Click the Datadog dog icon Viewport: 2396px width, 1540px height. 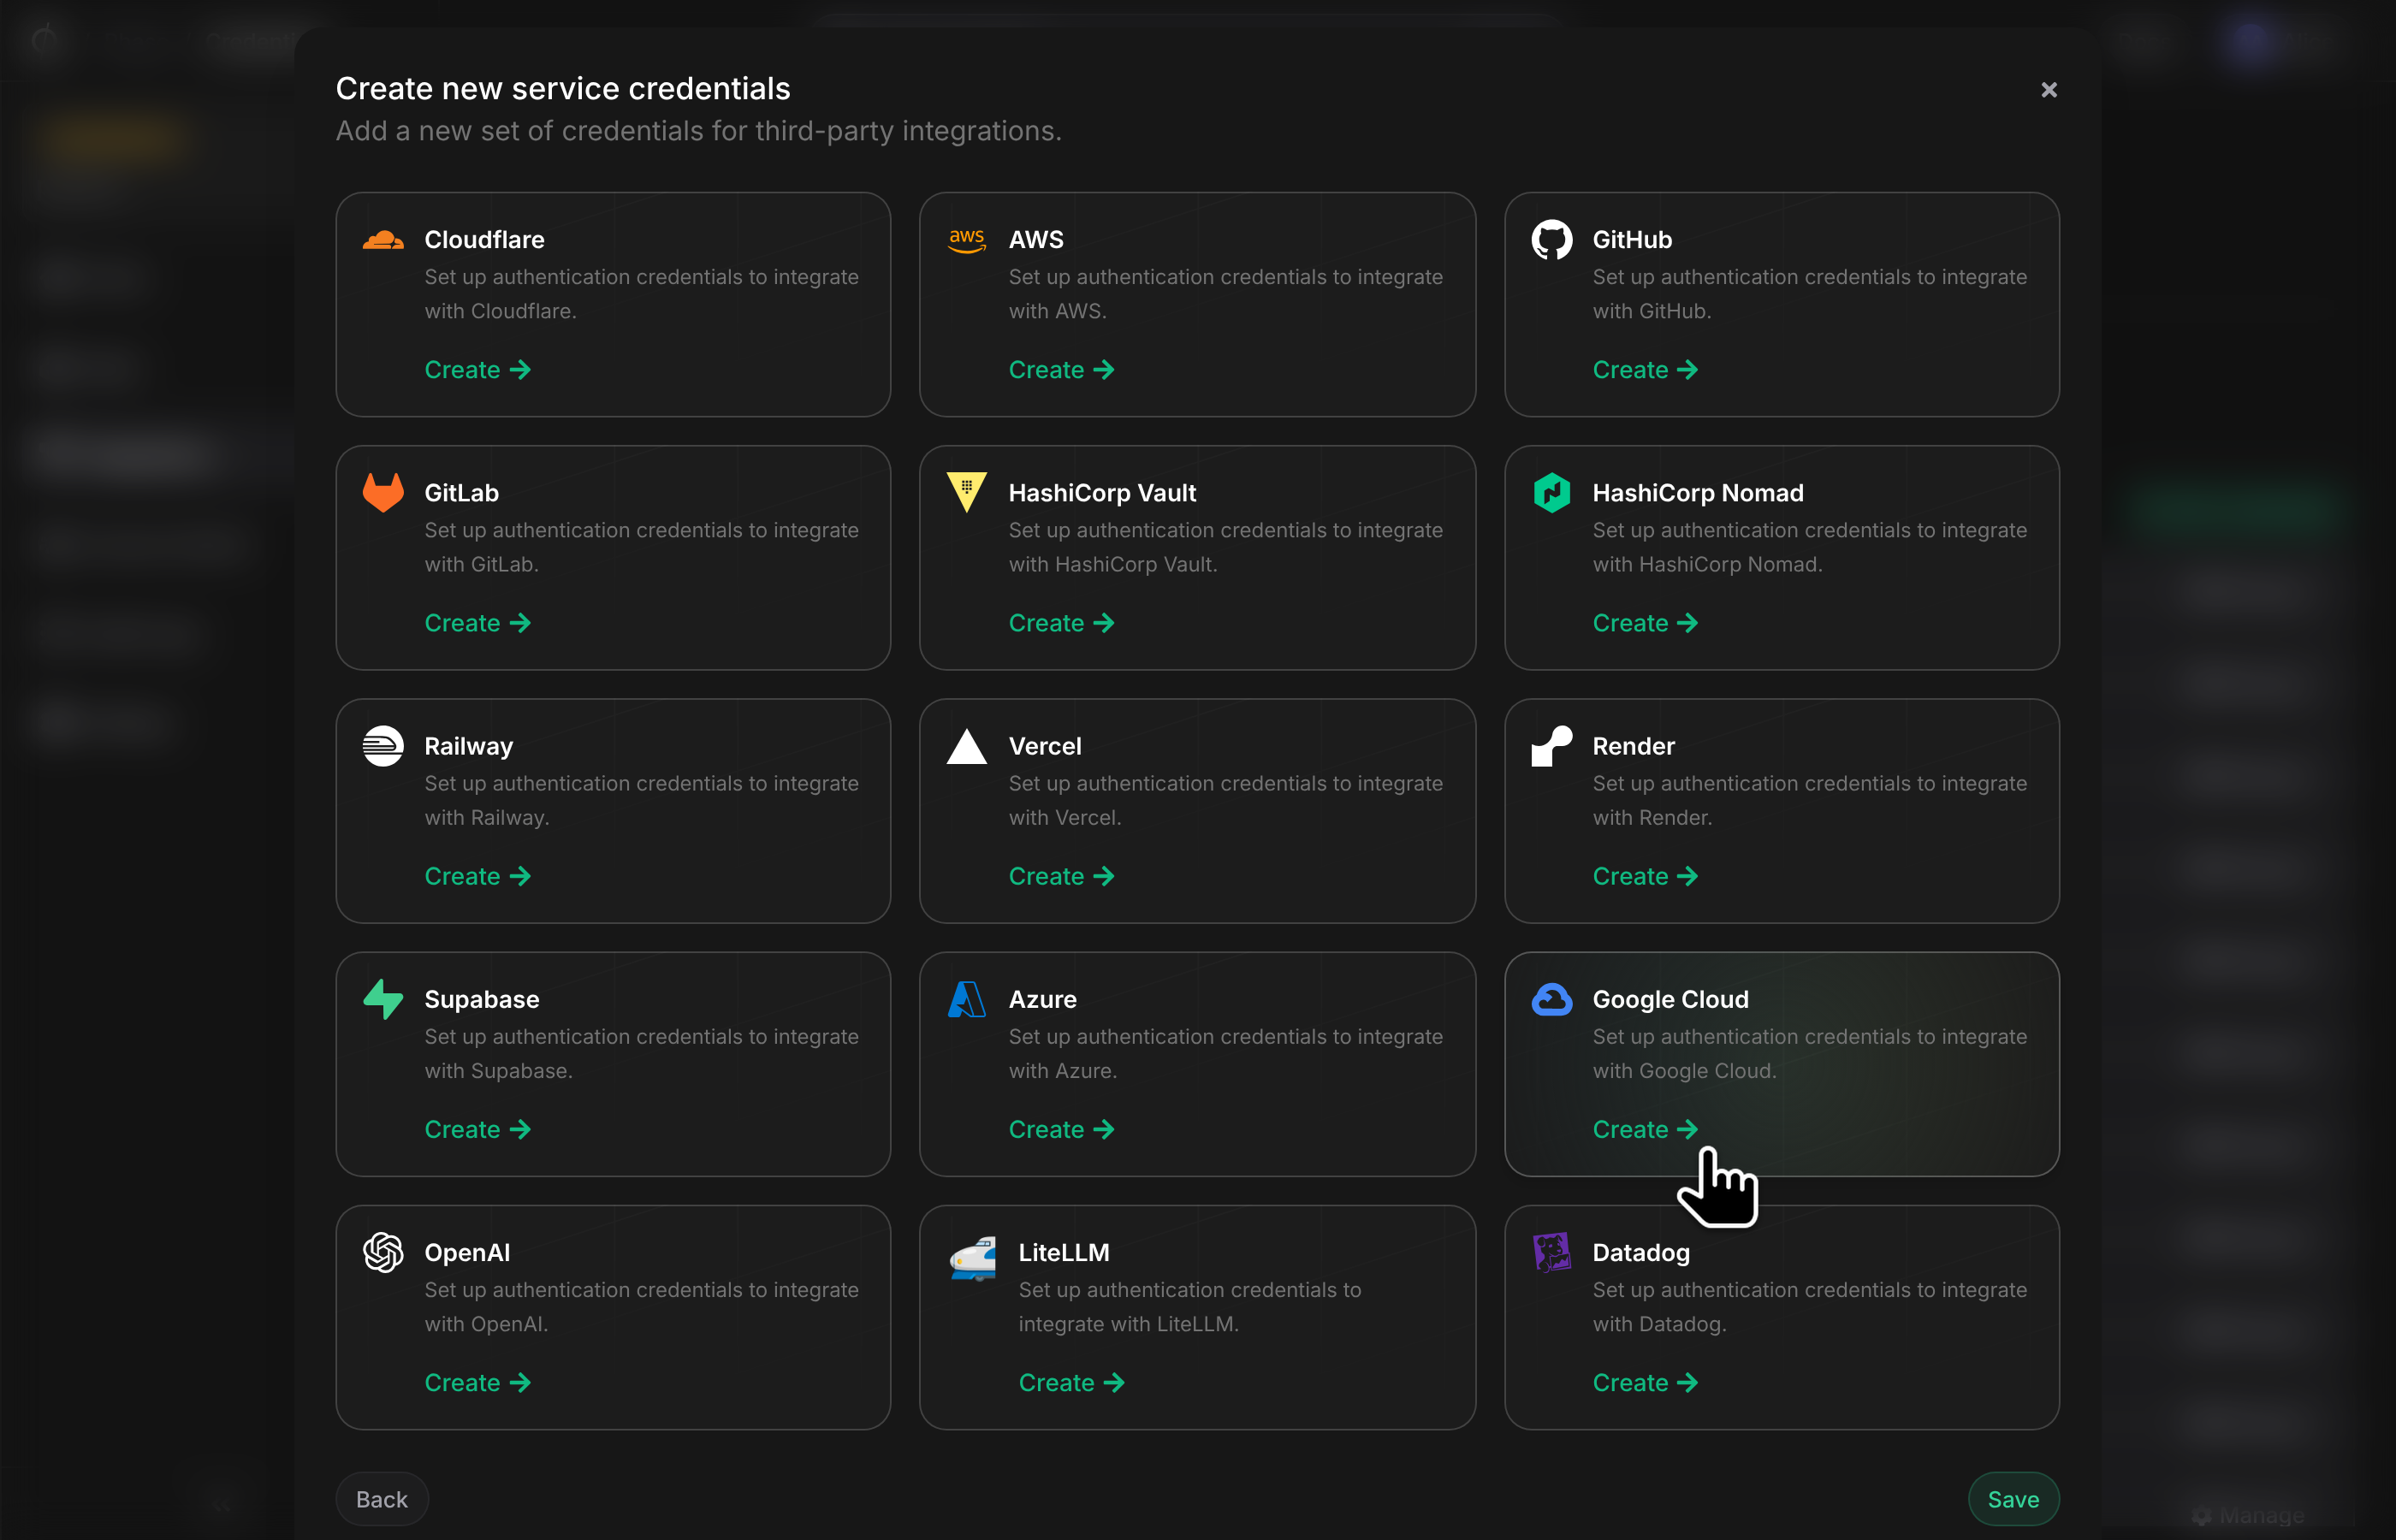[x=1552, y=1252]
